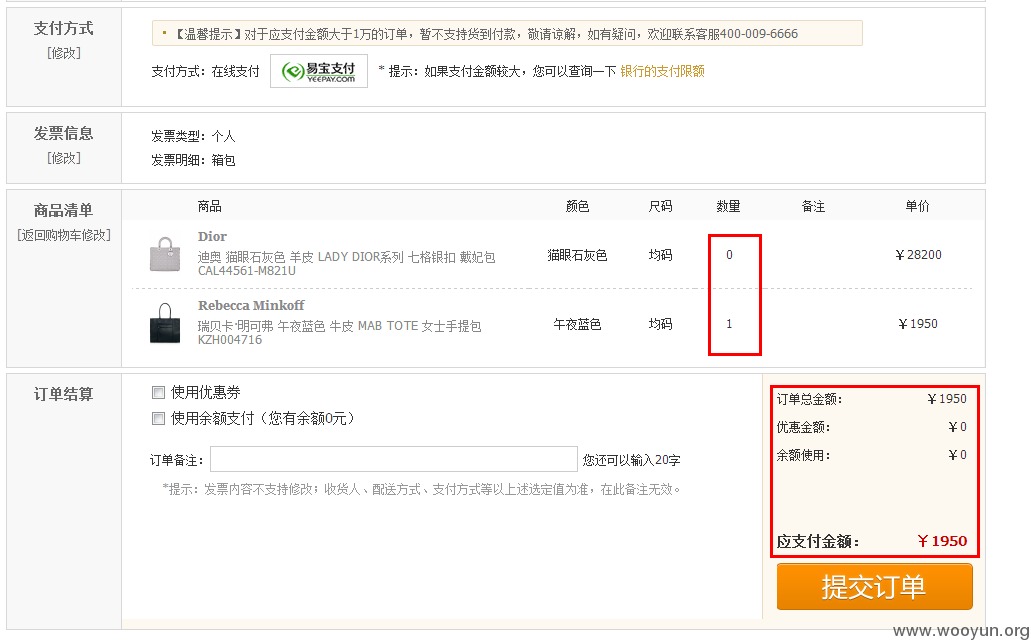Click the Rebecca Minkoff brand name
The height and width of the screenshot is (640, 1031).
[251, 305]
